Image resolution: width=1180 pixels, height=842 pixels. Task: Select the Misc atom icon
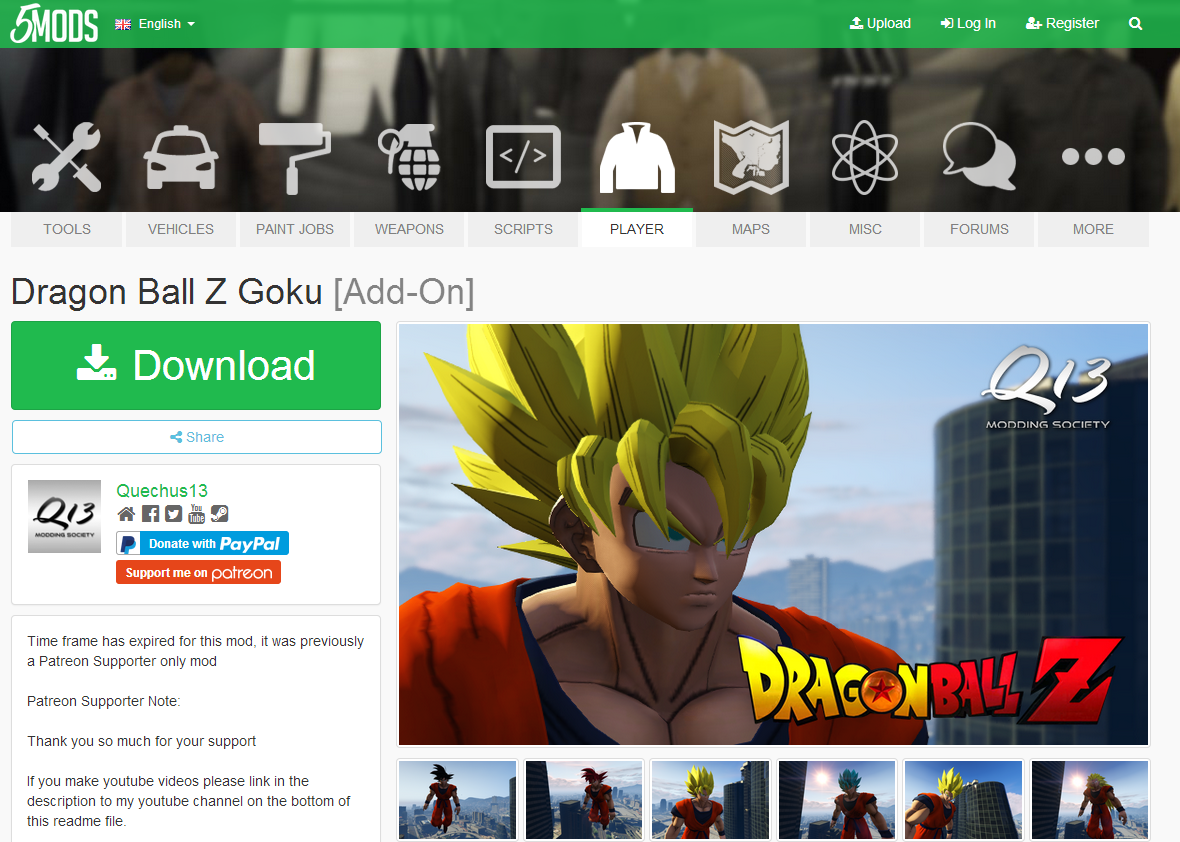pos(865,157)
